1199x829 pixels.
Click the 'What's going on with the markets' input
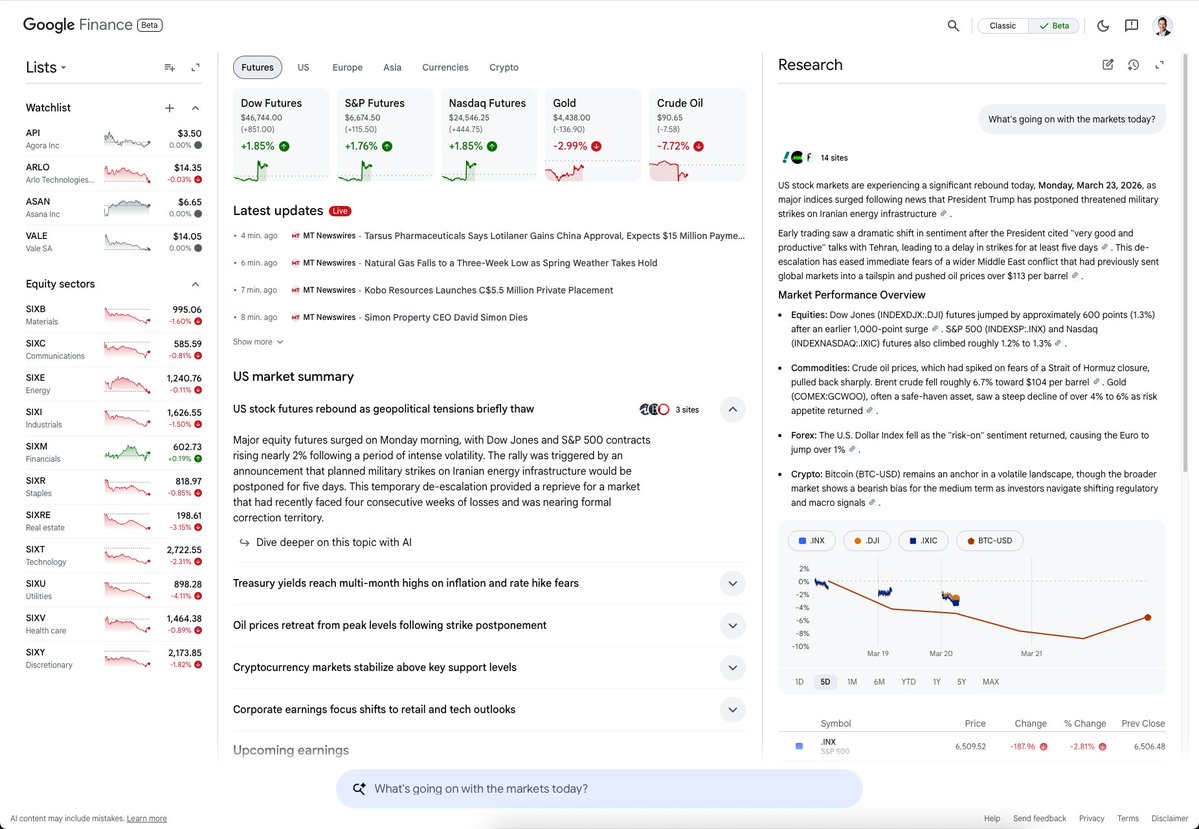(x=599, y=788)
